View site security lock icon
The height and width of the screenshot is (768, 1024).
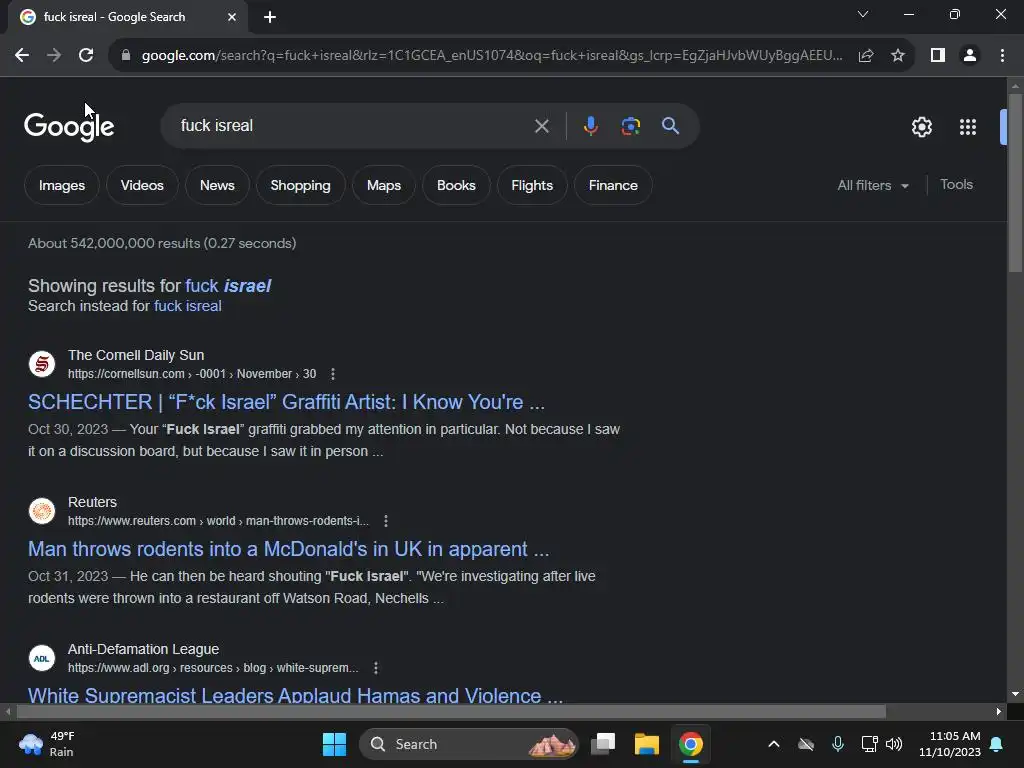pyautogui.click(x=126, y=56)
